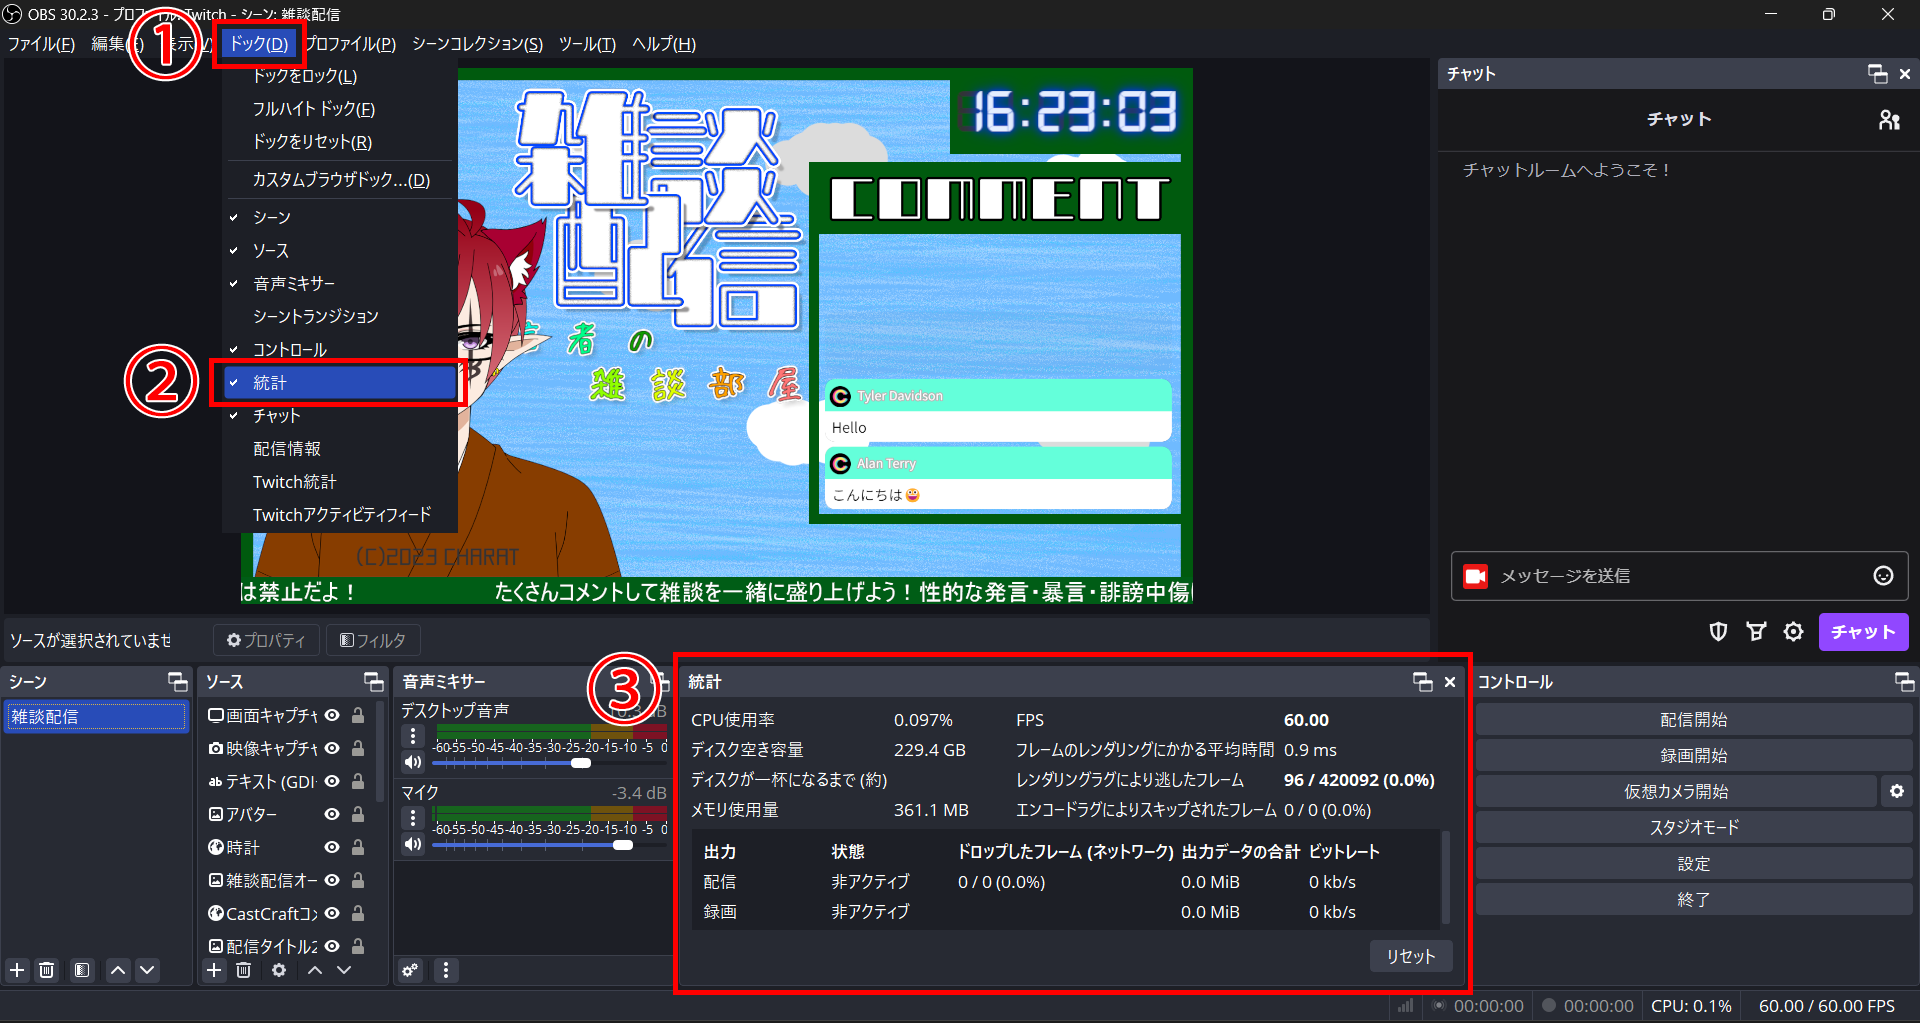Float the Stats dock window icon
This screenshot has height=1023, width=1920.
point(1422,682)
